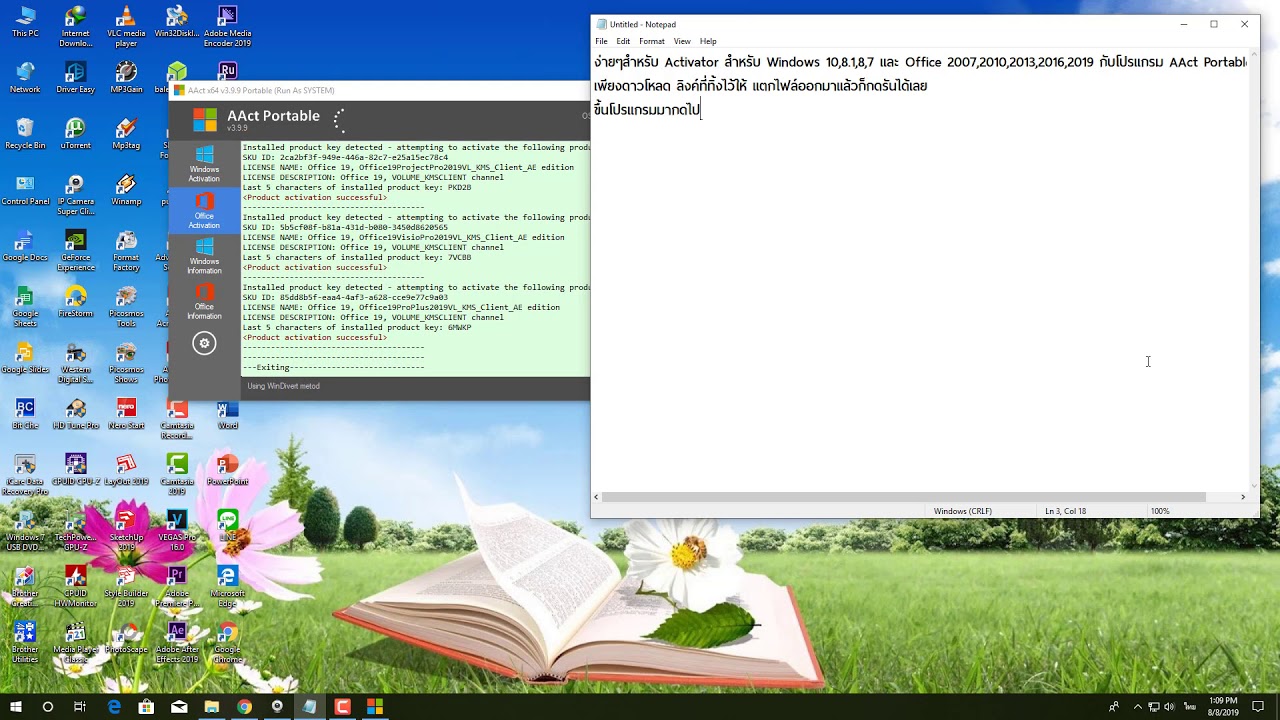Click the 'Windows (CRLF)' status text
The image size is (1280, 720).
click(x=963, y=511)
